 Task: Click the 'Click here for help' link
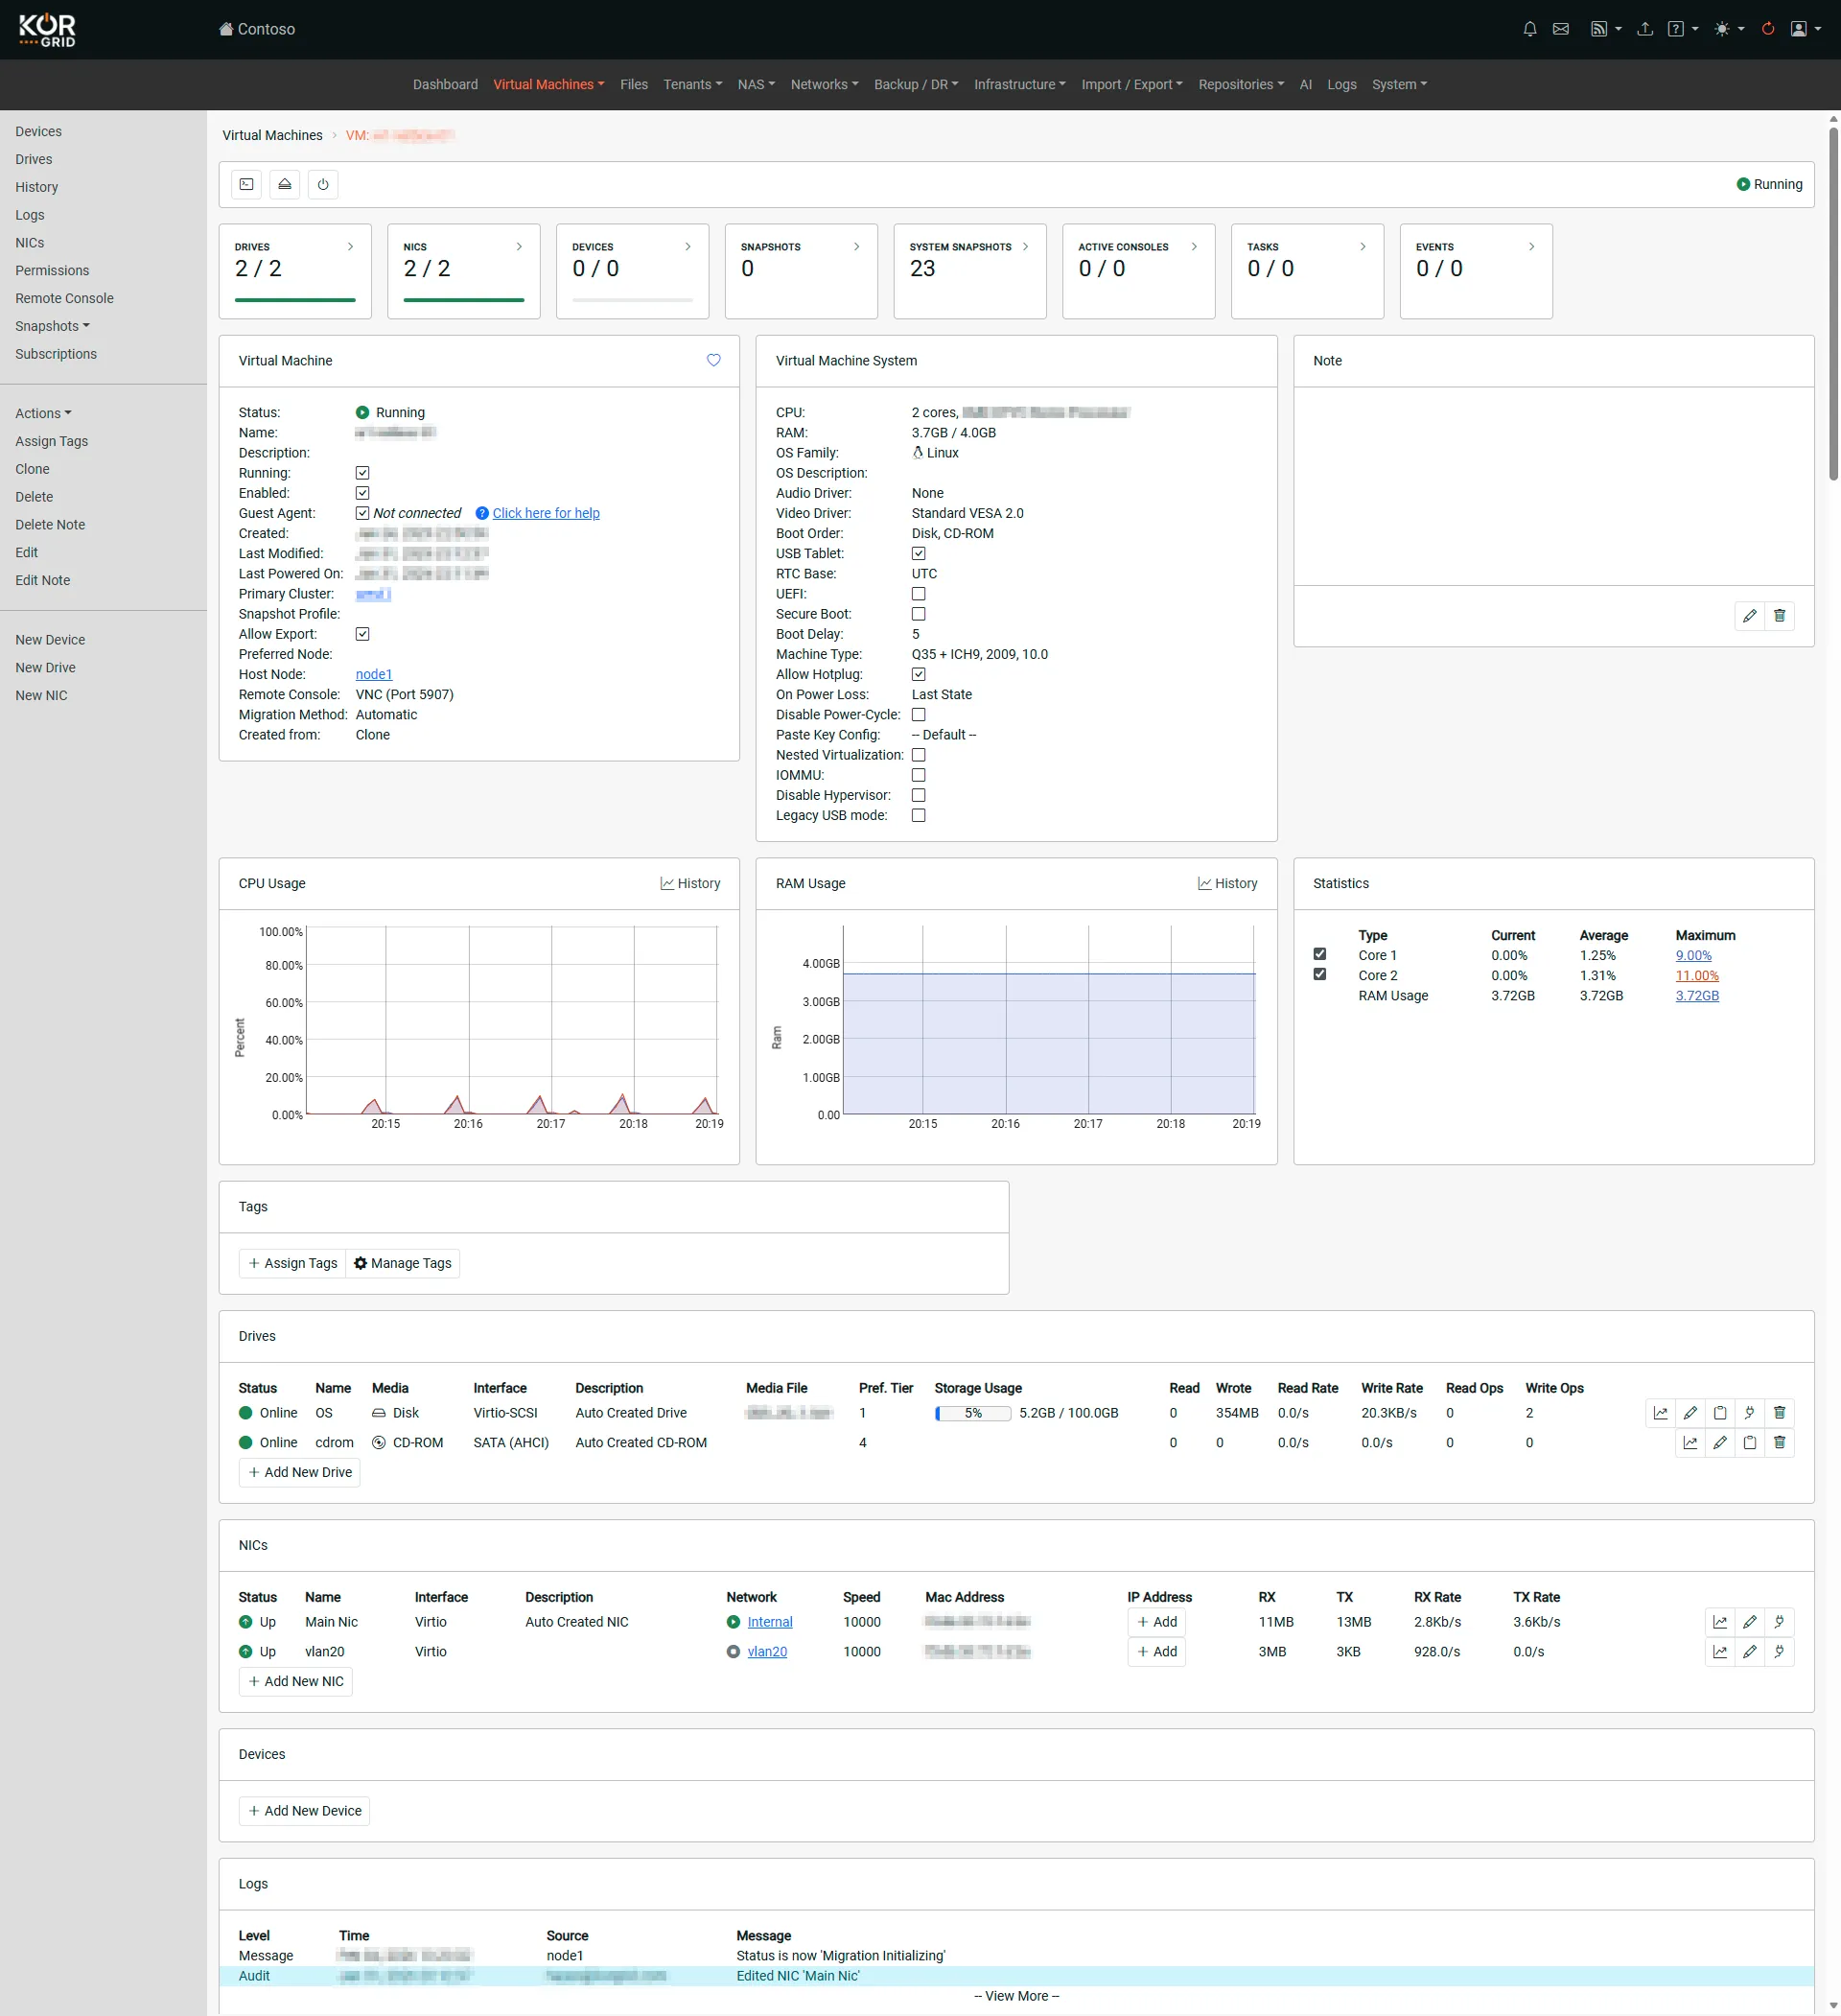click(x=546, y=513)
